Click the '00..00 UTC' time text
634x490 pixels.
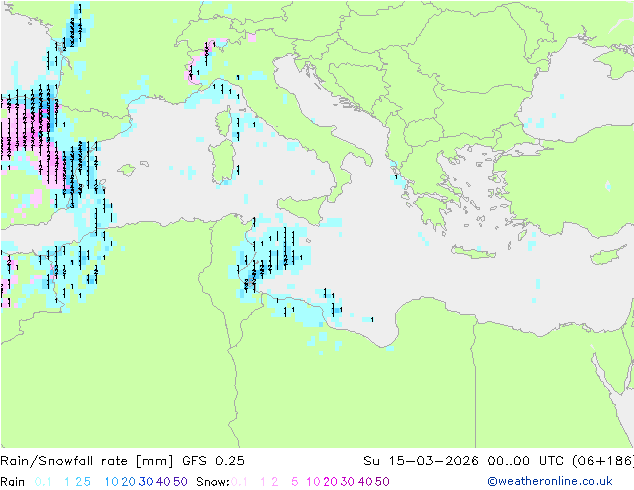(525, 460)
